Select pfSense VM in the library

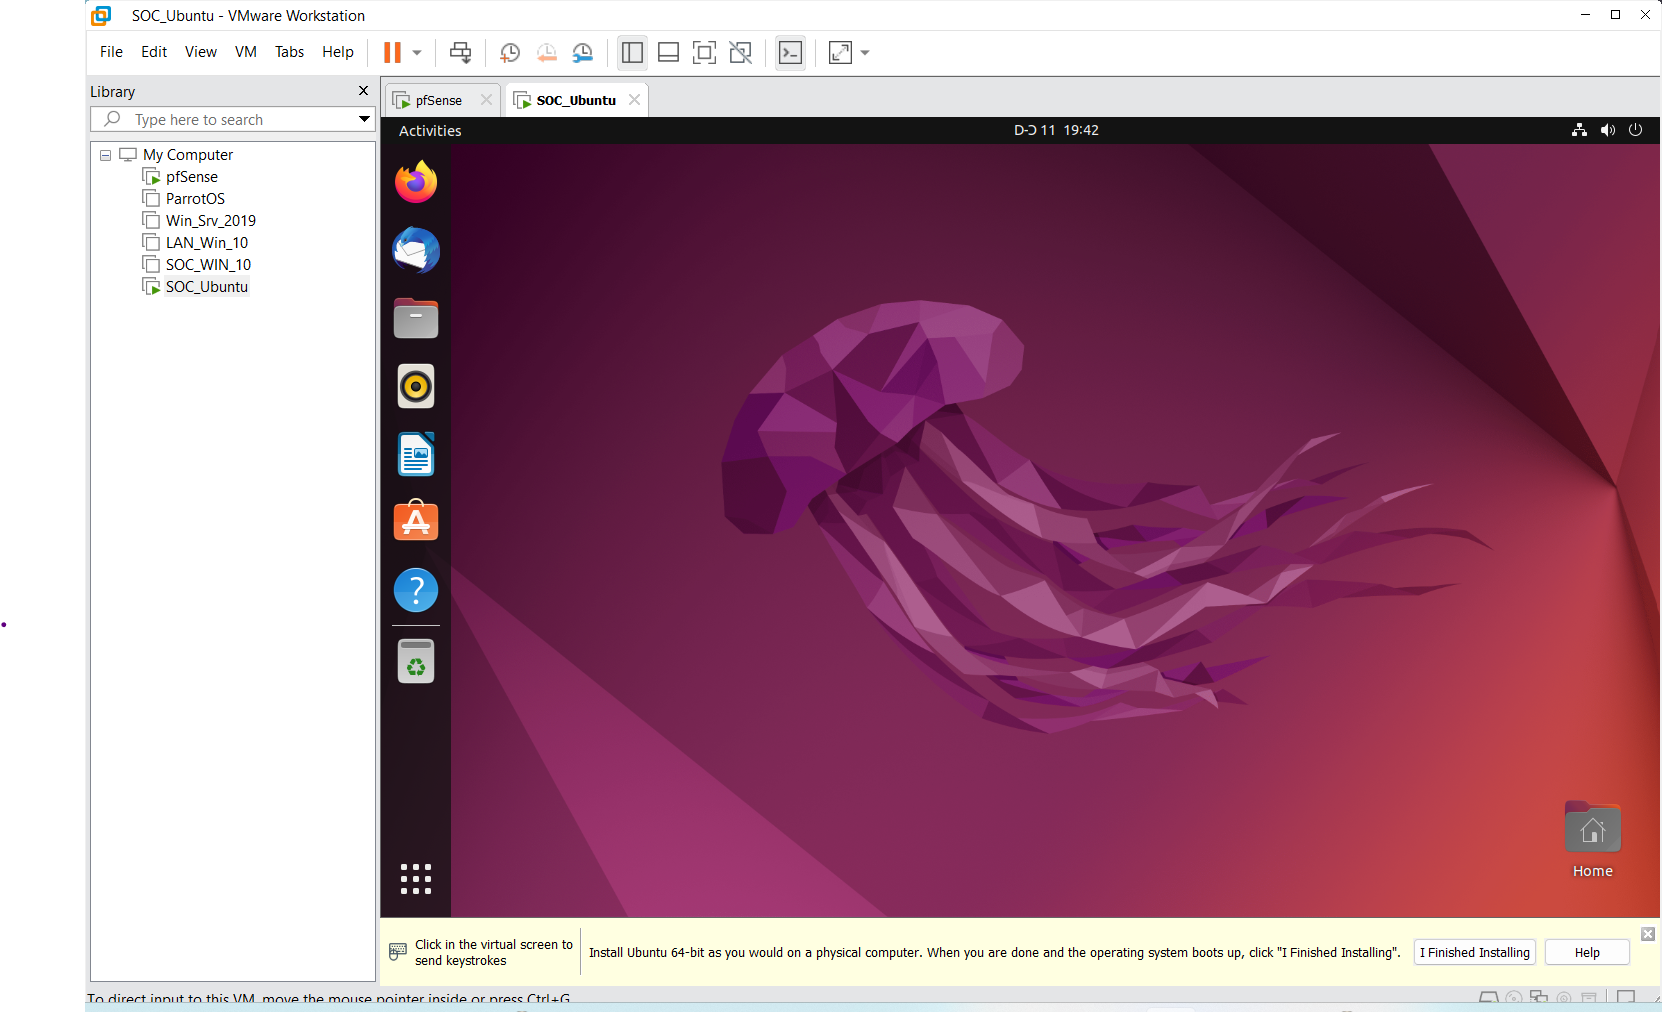pos(191,177)
